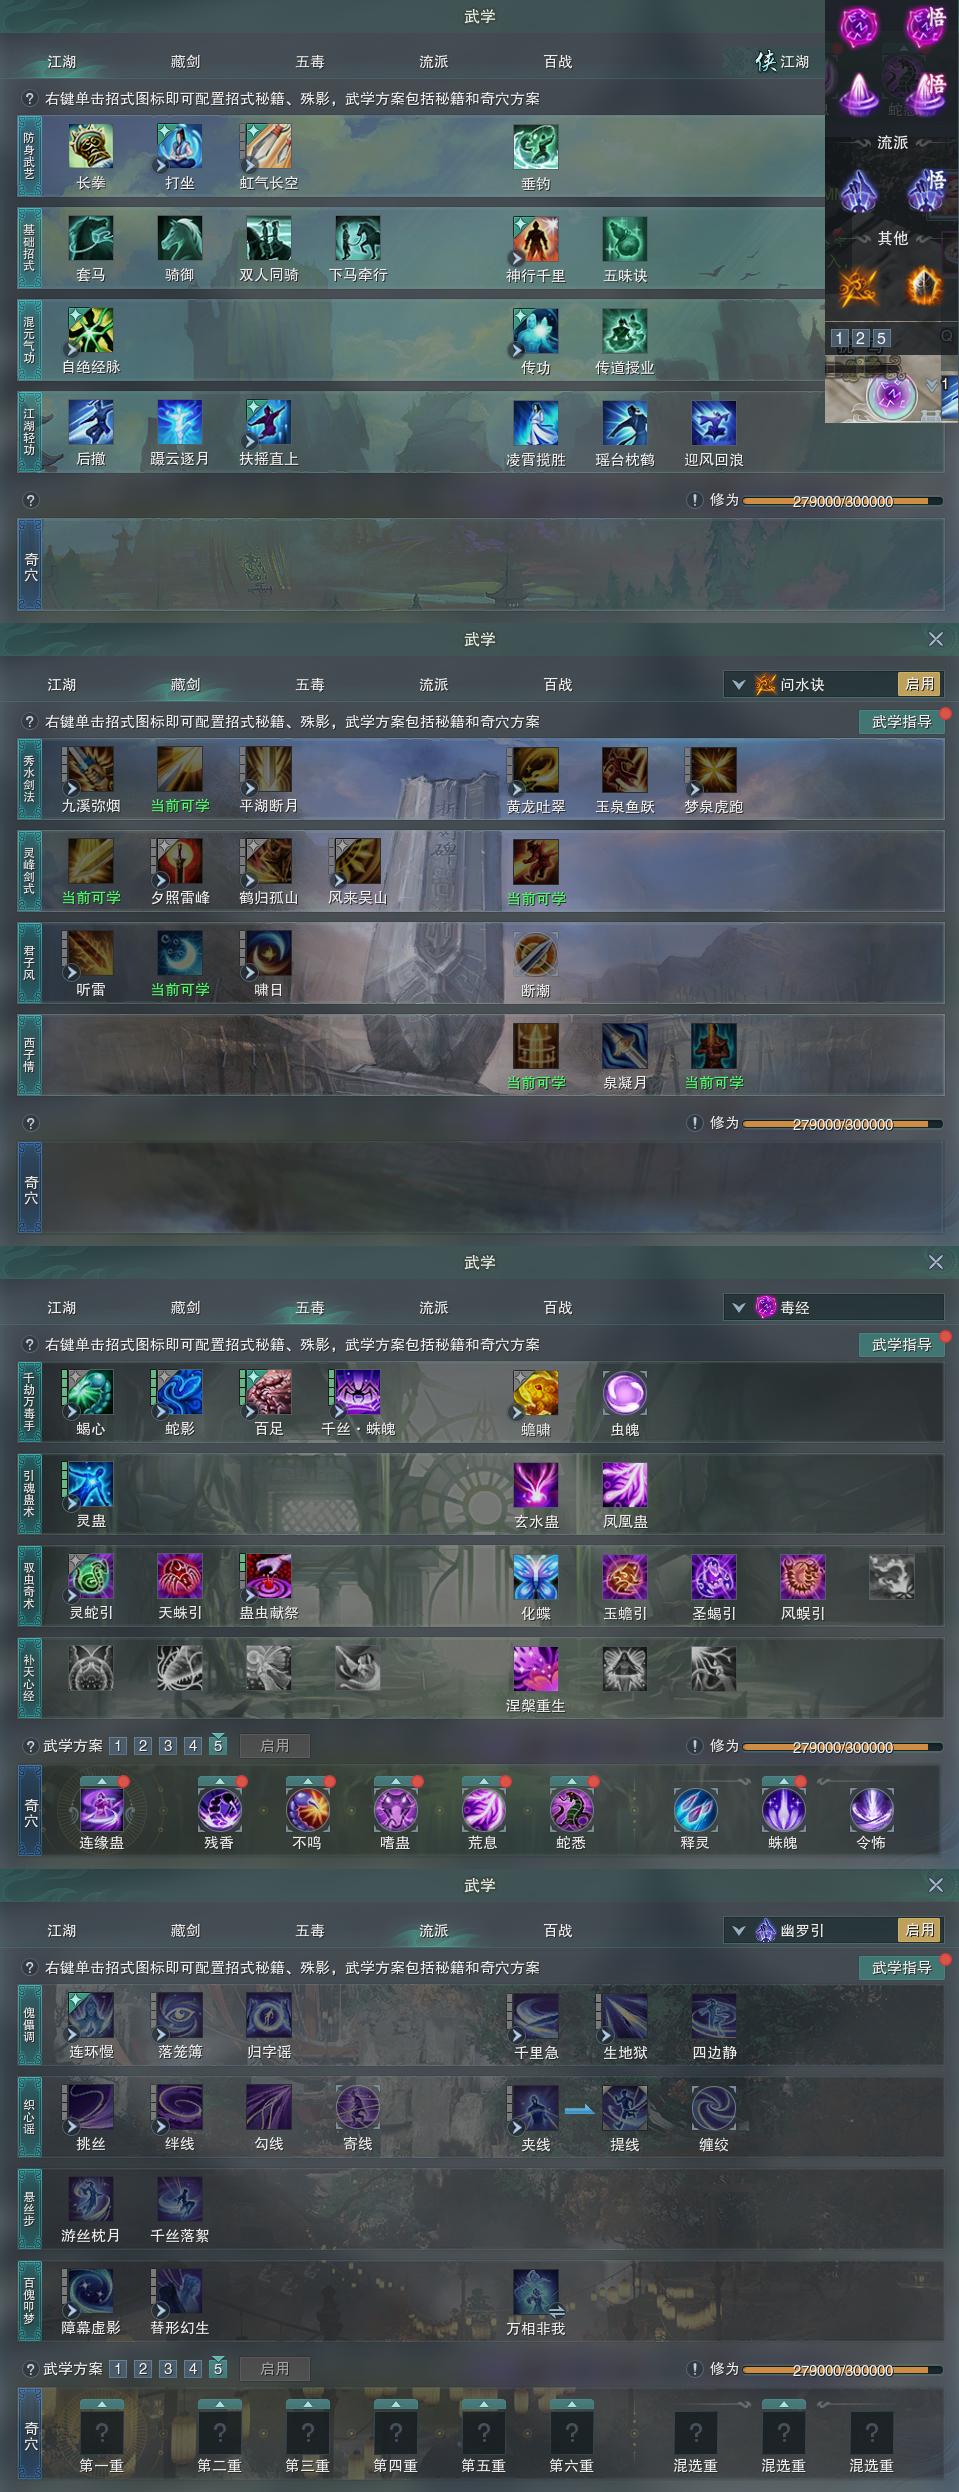959x2492 pixels.
Task: Select the 涅槃重生 skill icon
Action: coord(535,1669)
